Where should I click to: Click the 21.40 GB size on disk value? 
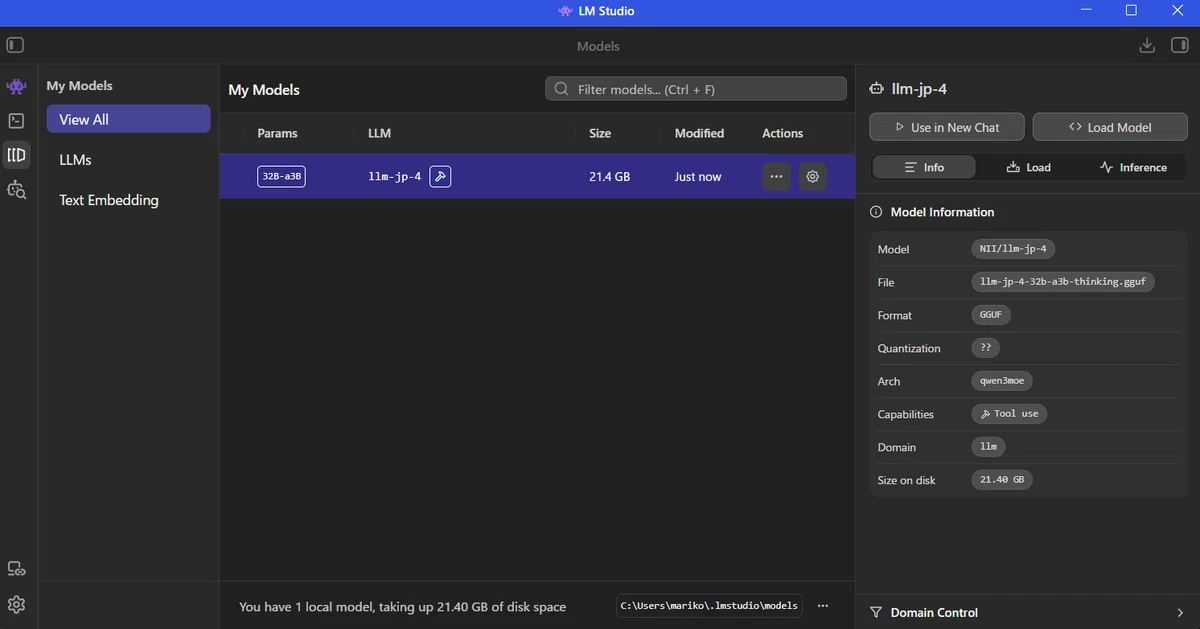[1001, 480]
